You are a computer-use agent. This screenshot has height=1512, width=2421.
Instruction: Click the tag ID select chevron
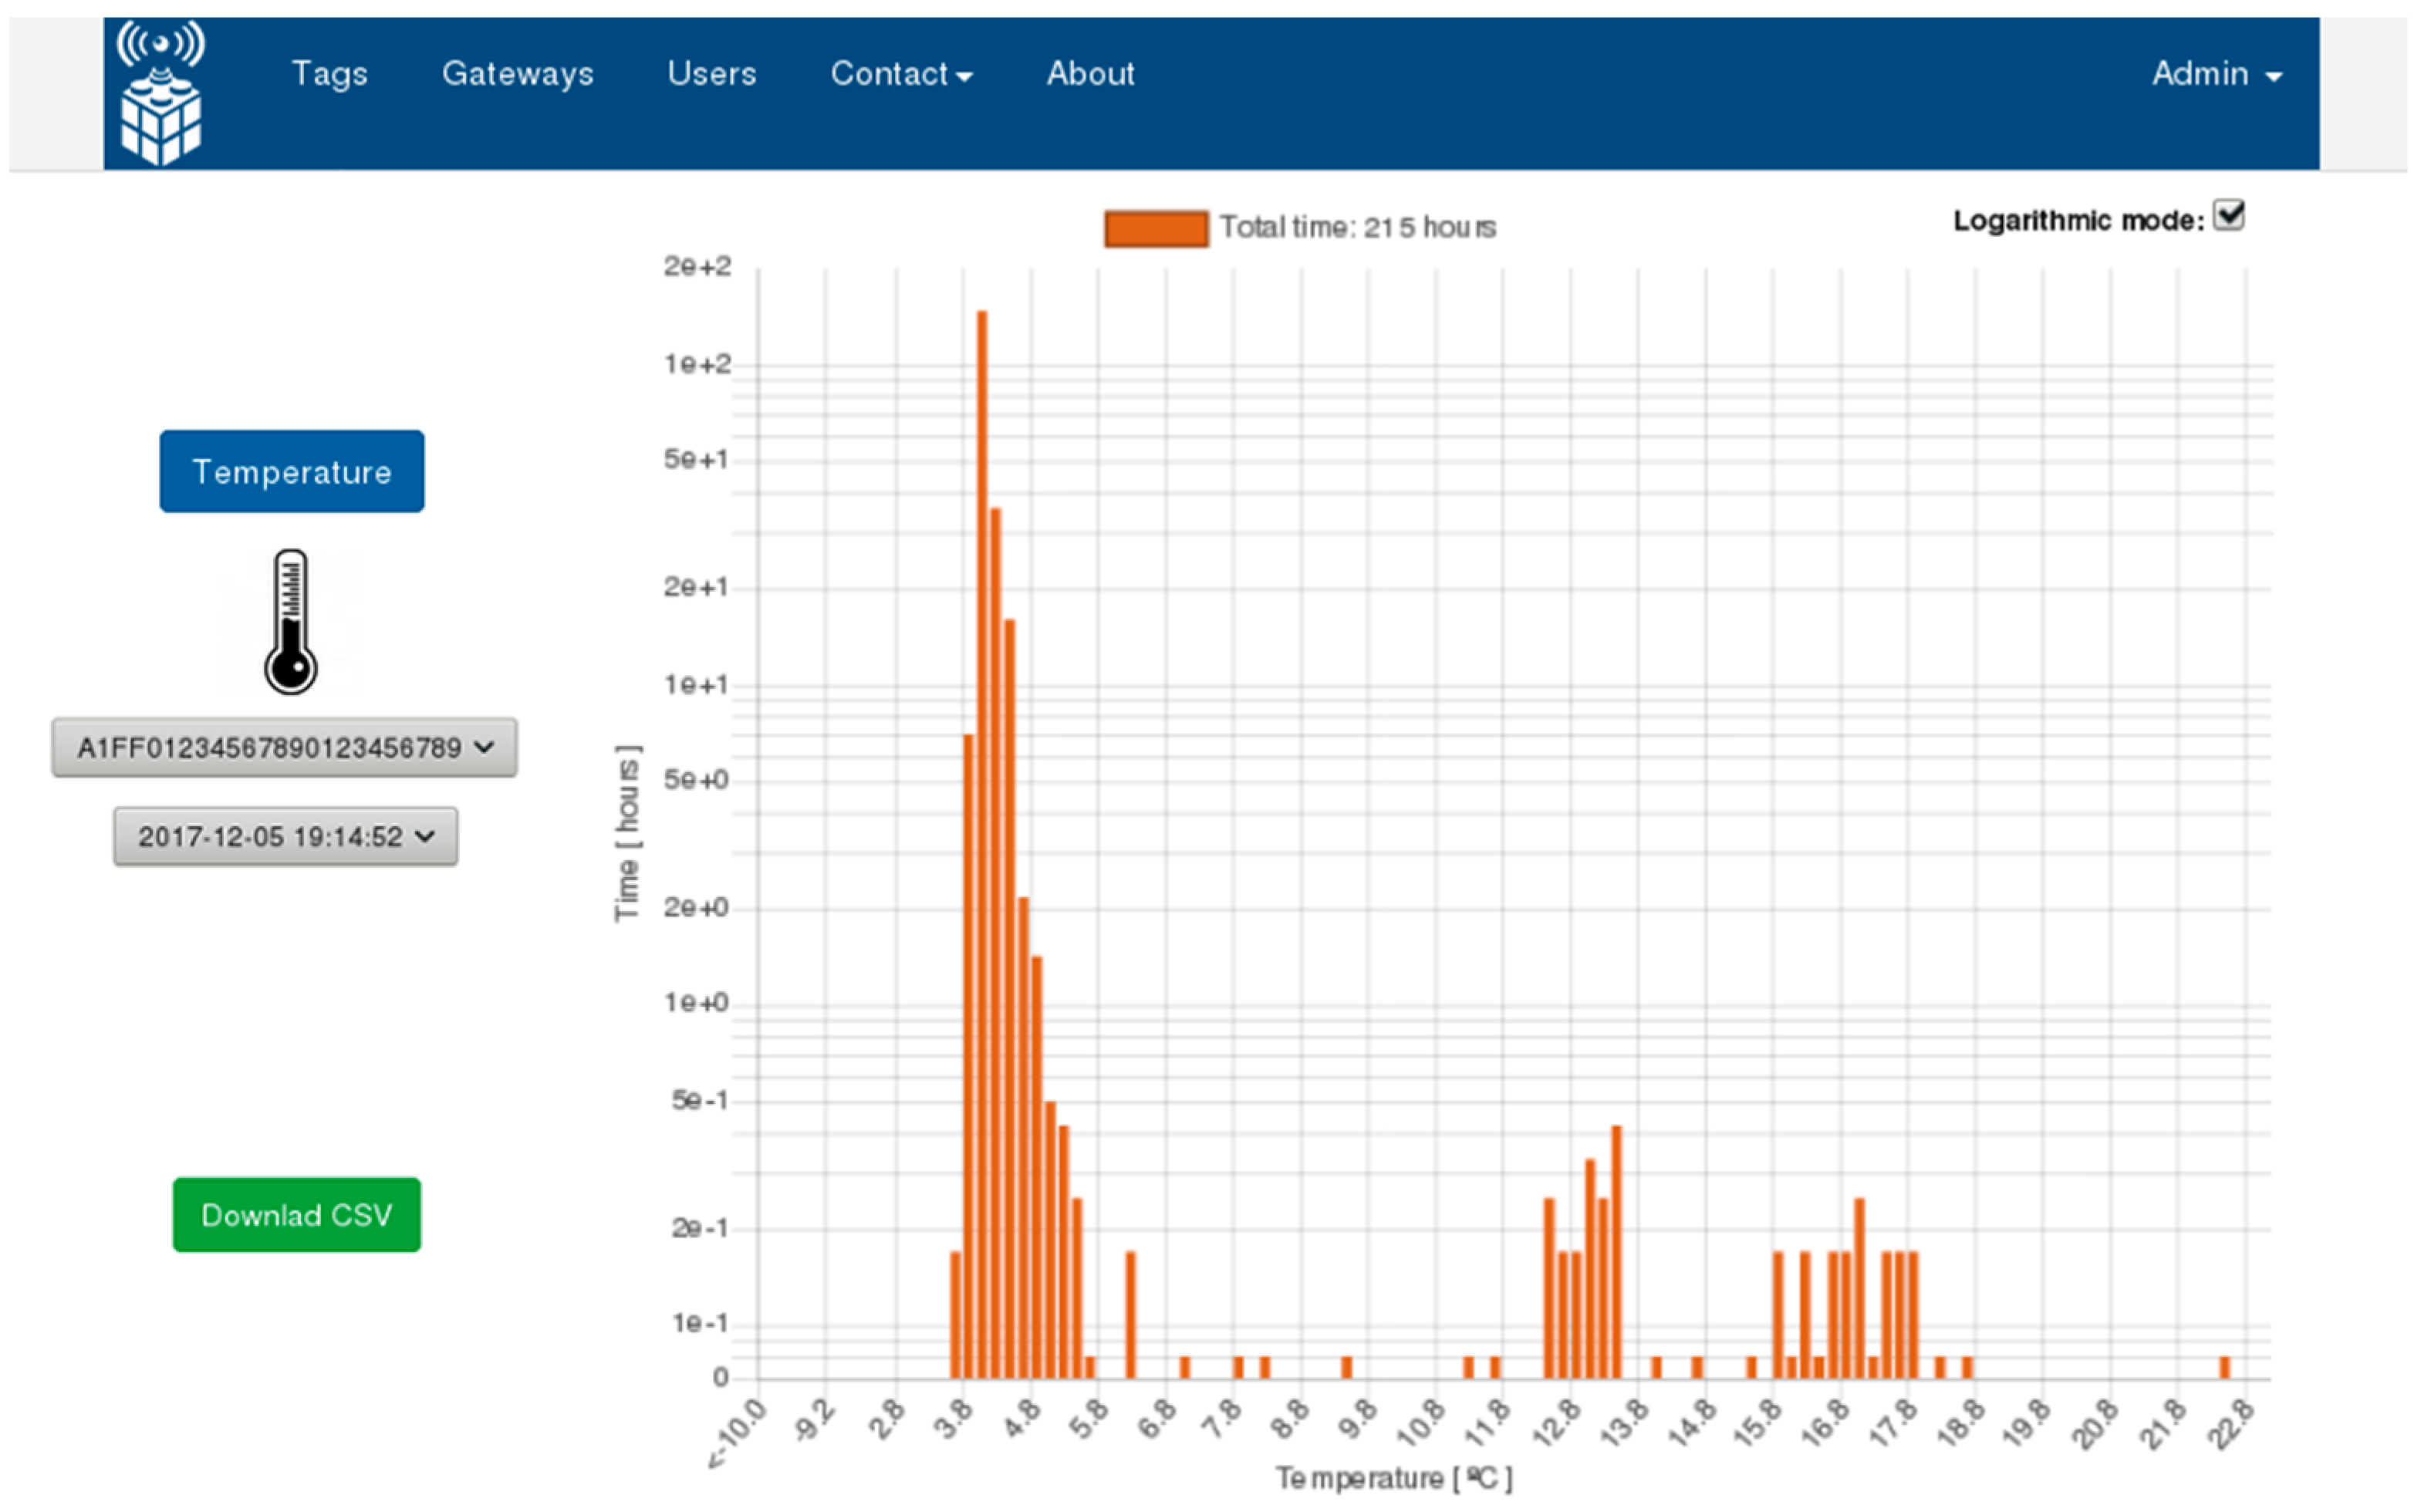click(x=484, y=747)
